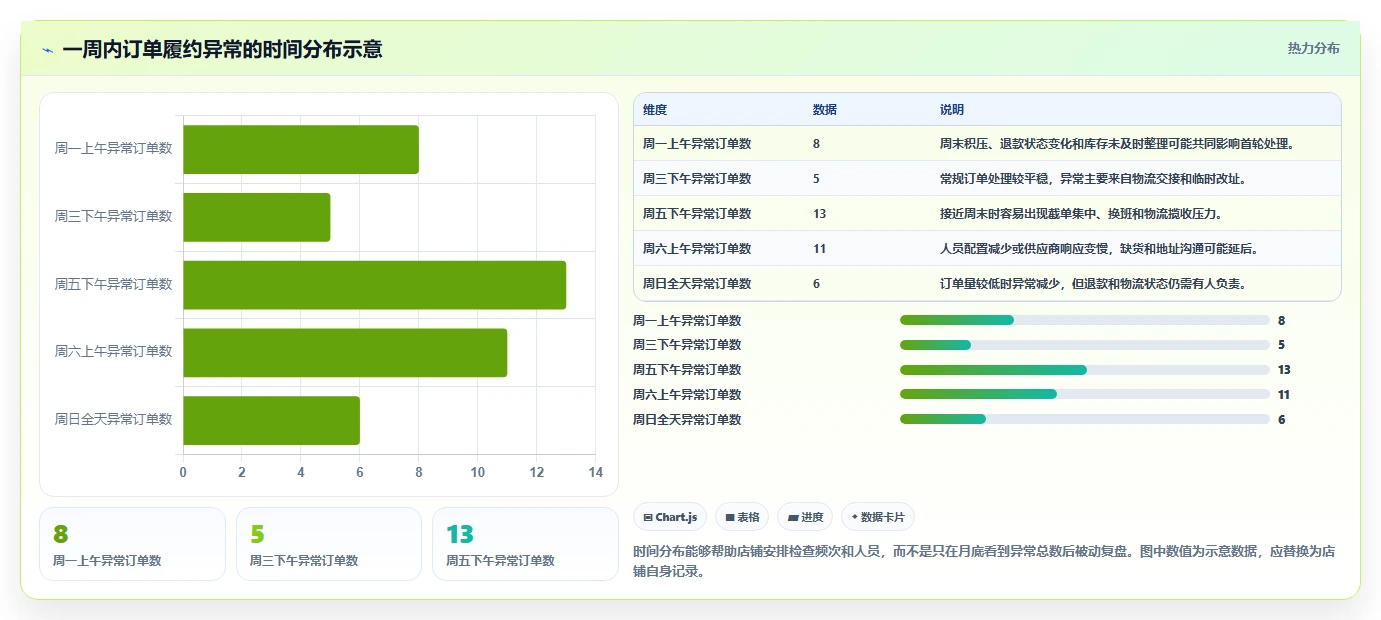Viewport: 1381px width, 620px height.
Task: Click the x-axis tick label 10
Action: coord(478,472)
